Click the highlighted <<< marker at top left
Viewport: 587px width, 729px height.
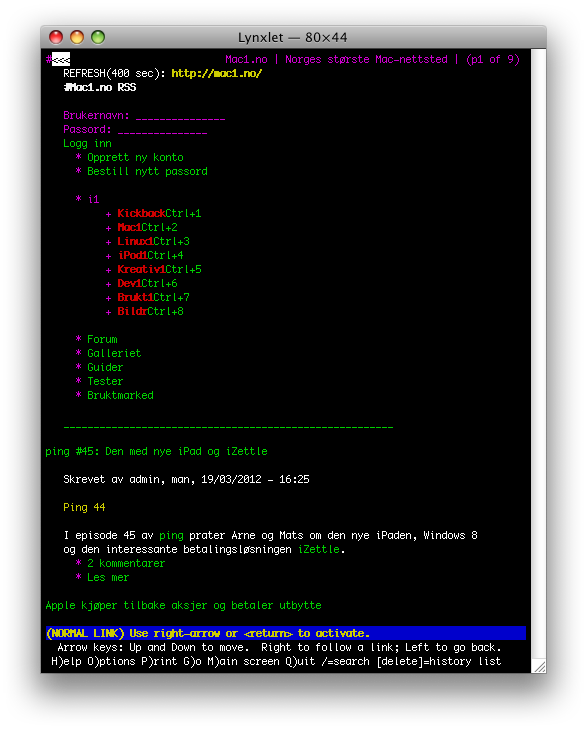(61, 60)
